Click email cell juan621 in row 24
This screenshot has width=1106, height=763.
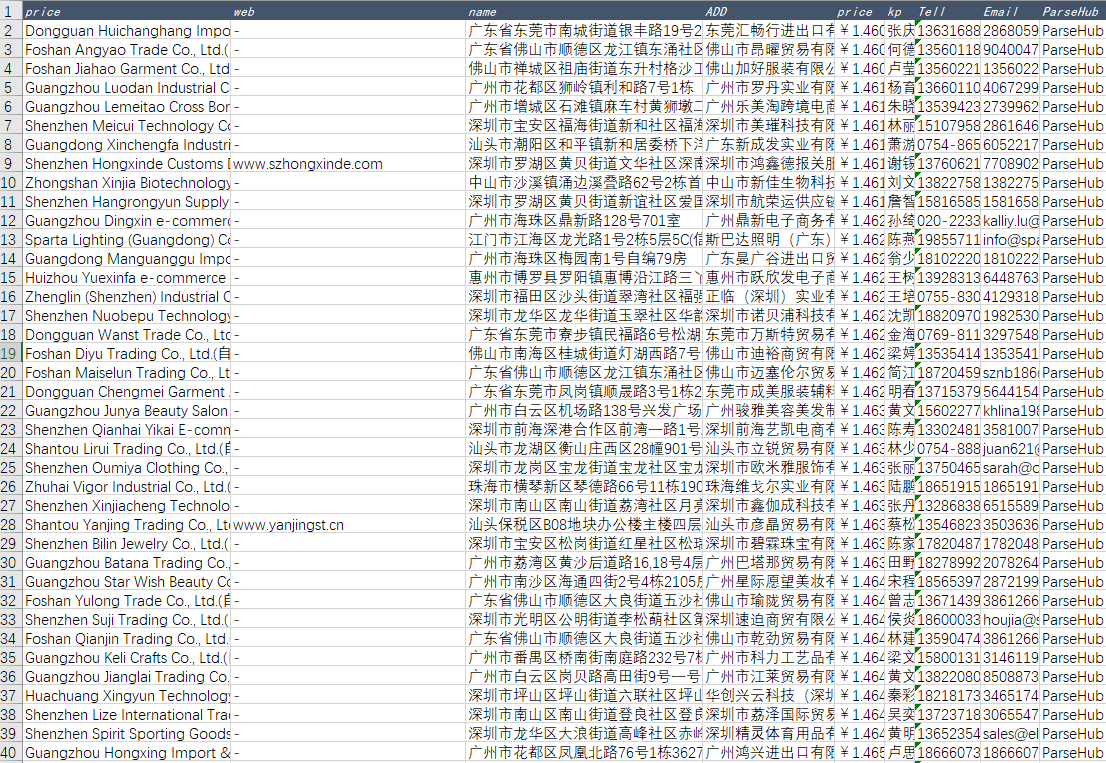pos(1010,448)
